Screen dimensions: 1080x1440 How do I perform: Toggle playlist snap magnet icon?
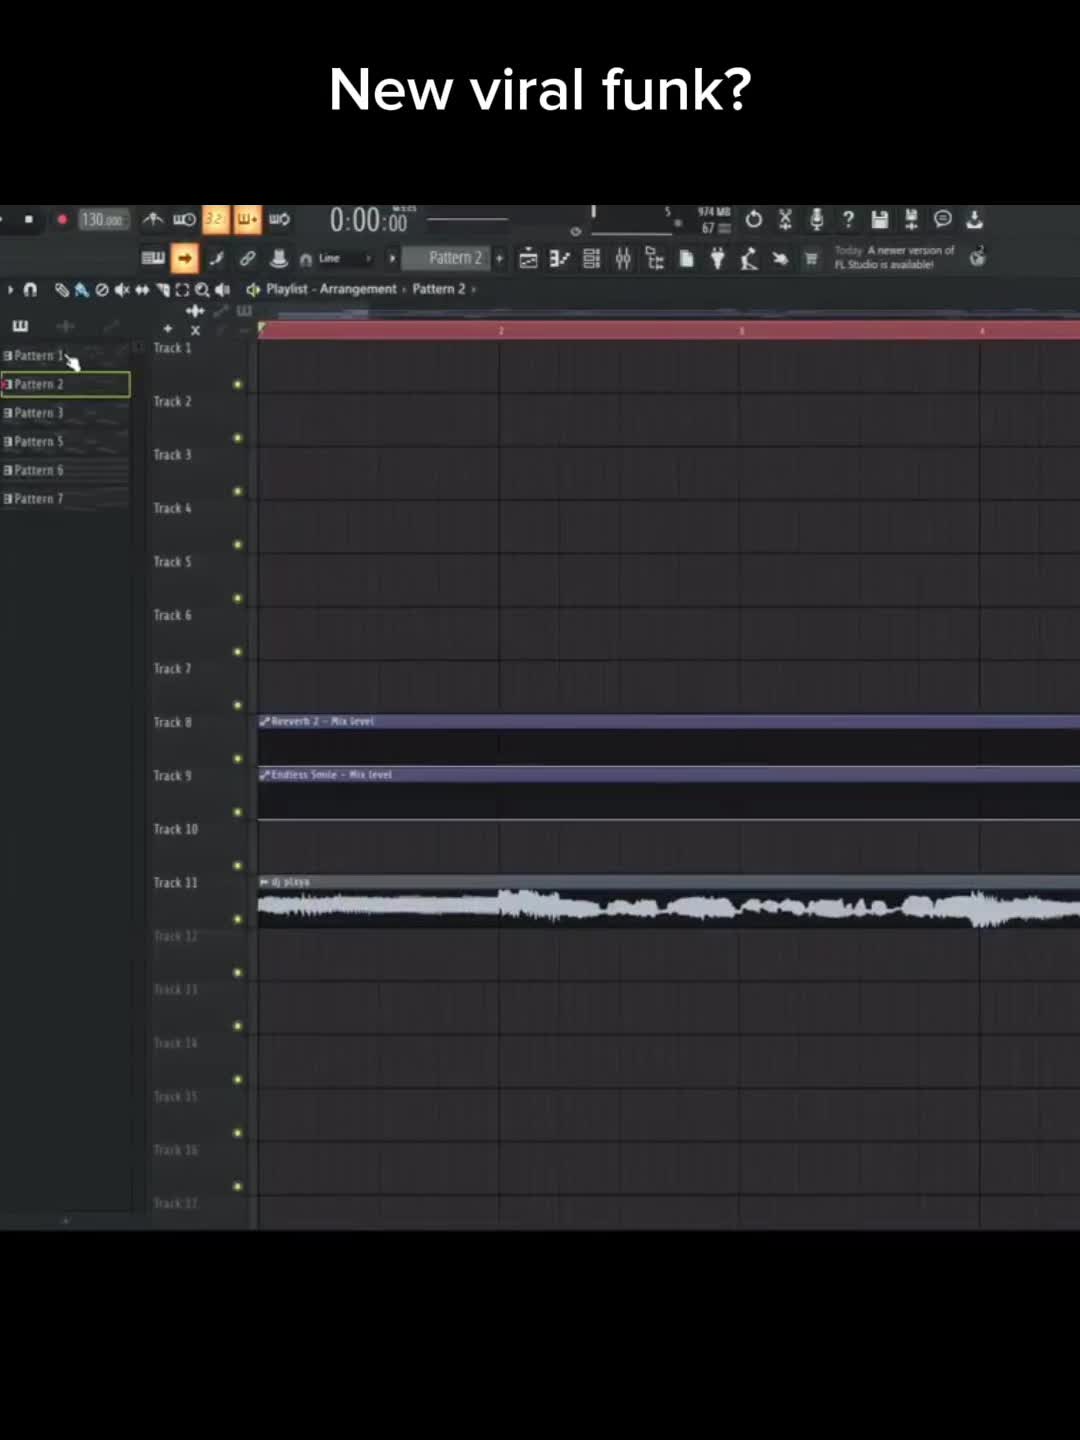(30, 289)
